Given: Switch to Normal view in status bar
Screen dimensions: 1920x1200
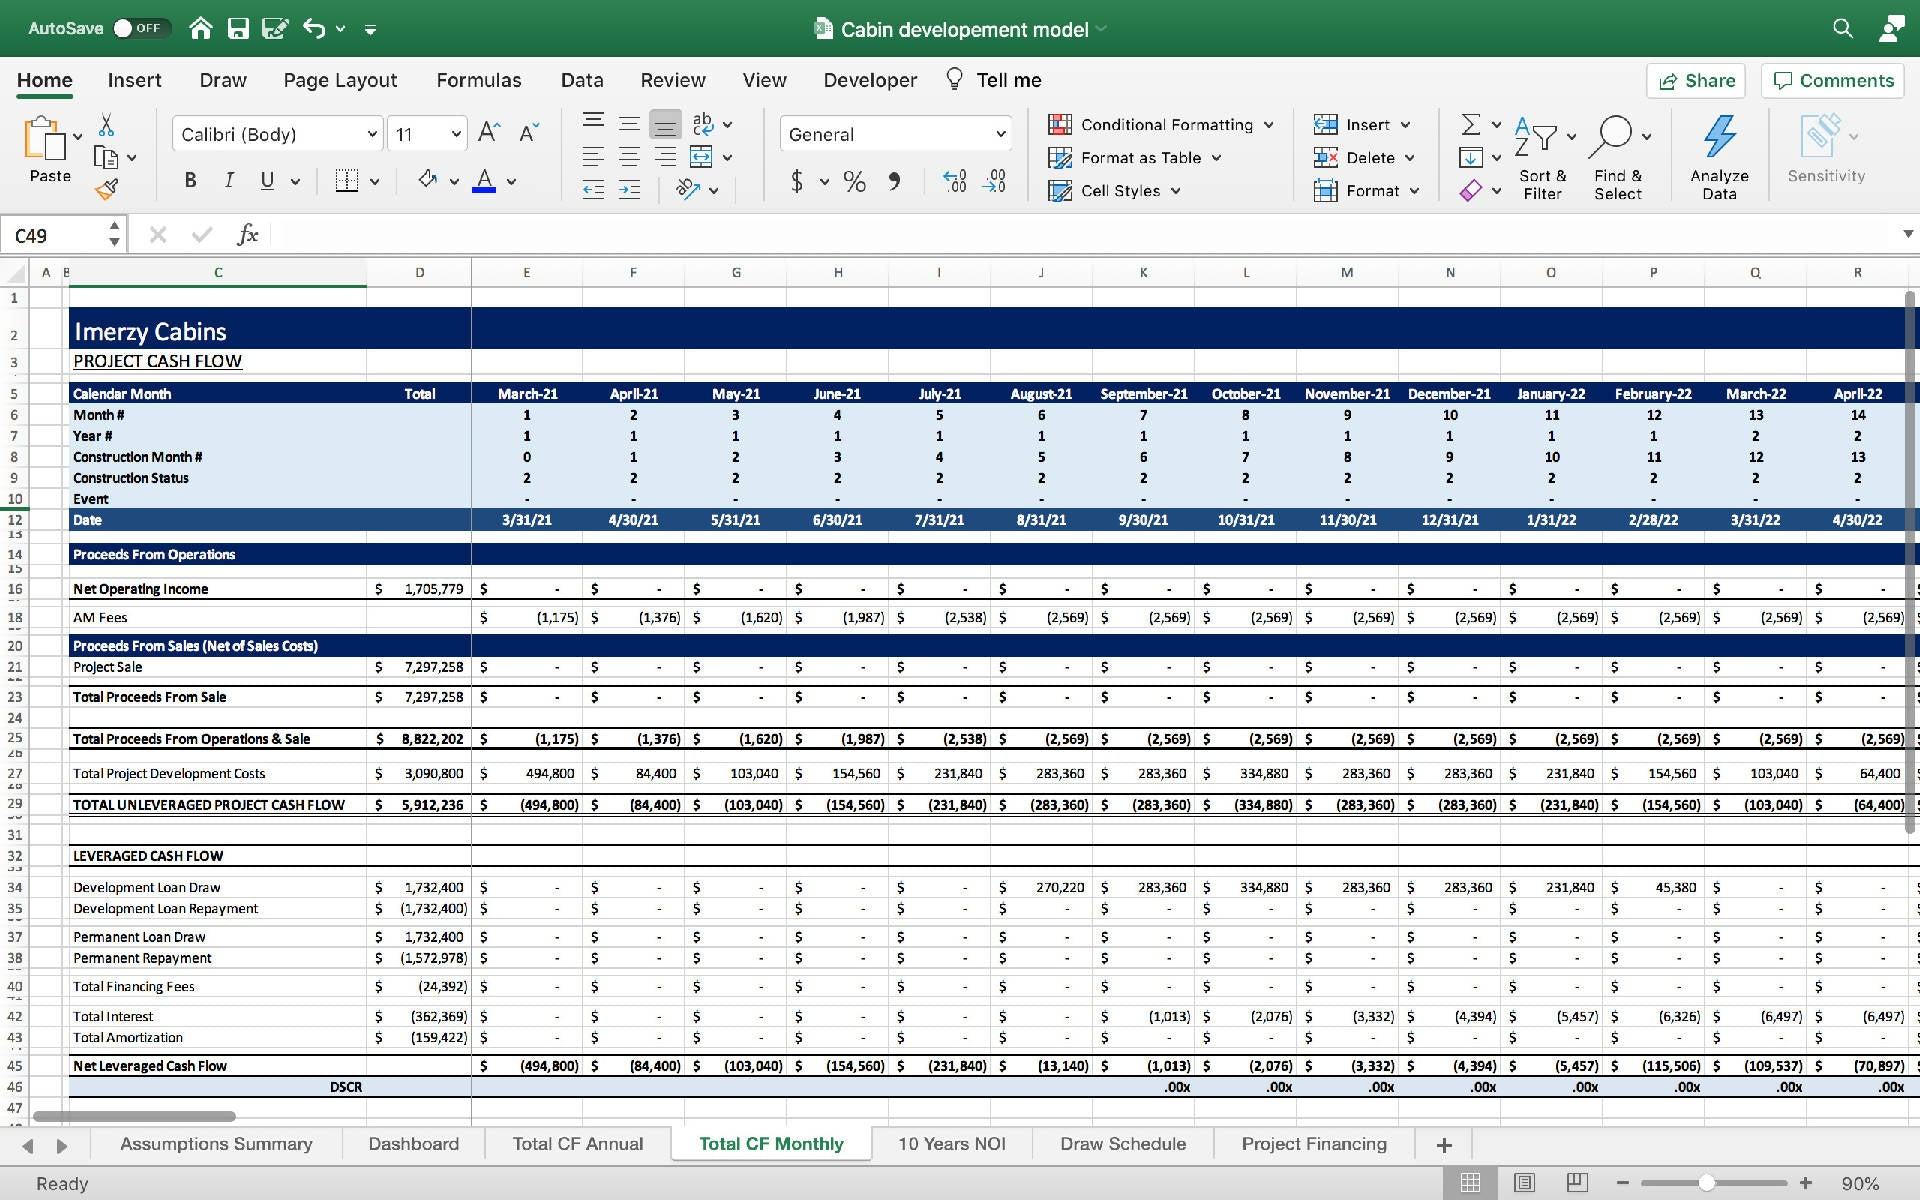Looking at the screenshot, I should pyautogui.click(x=1470, y=1183).
